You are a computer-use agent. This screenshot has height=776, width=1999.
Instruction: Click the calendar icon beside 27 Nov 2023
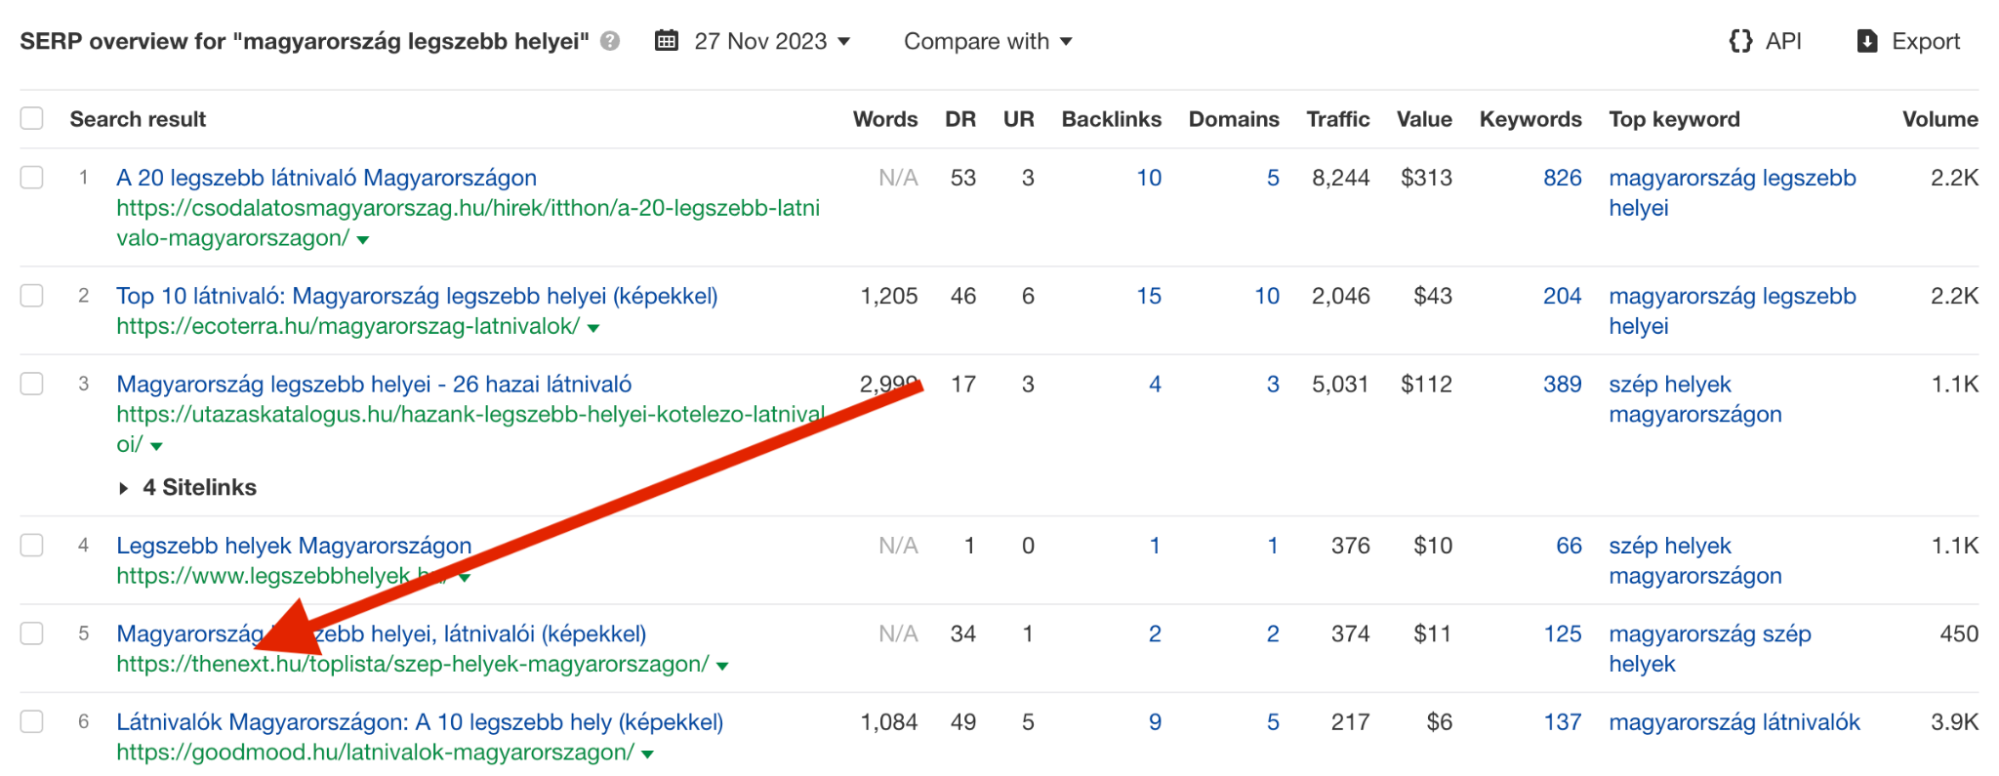[666, 41]
